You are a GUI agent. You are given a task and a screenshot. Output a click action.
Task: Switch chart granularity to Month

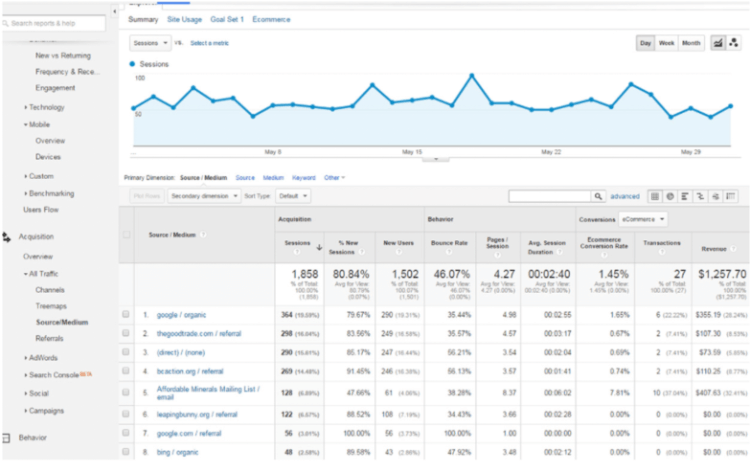691,43
